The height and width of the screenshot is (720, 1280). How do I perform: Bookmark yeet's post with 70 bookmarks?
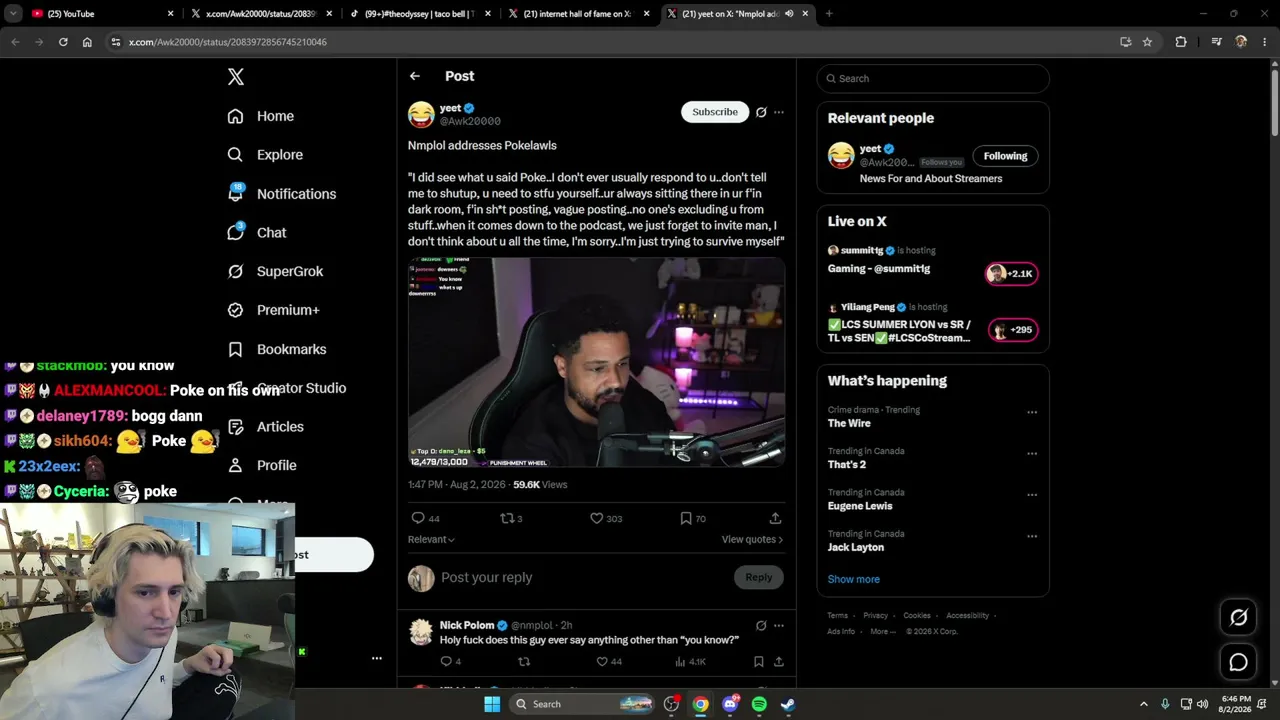tap(685, 518)
